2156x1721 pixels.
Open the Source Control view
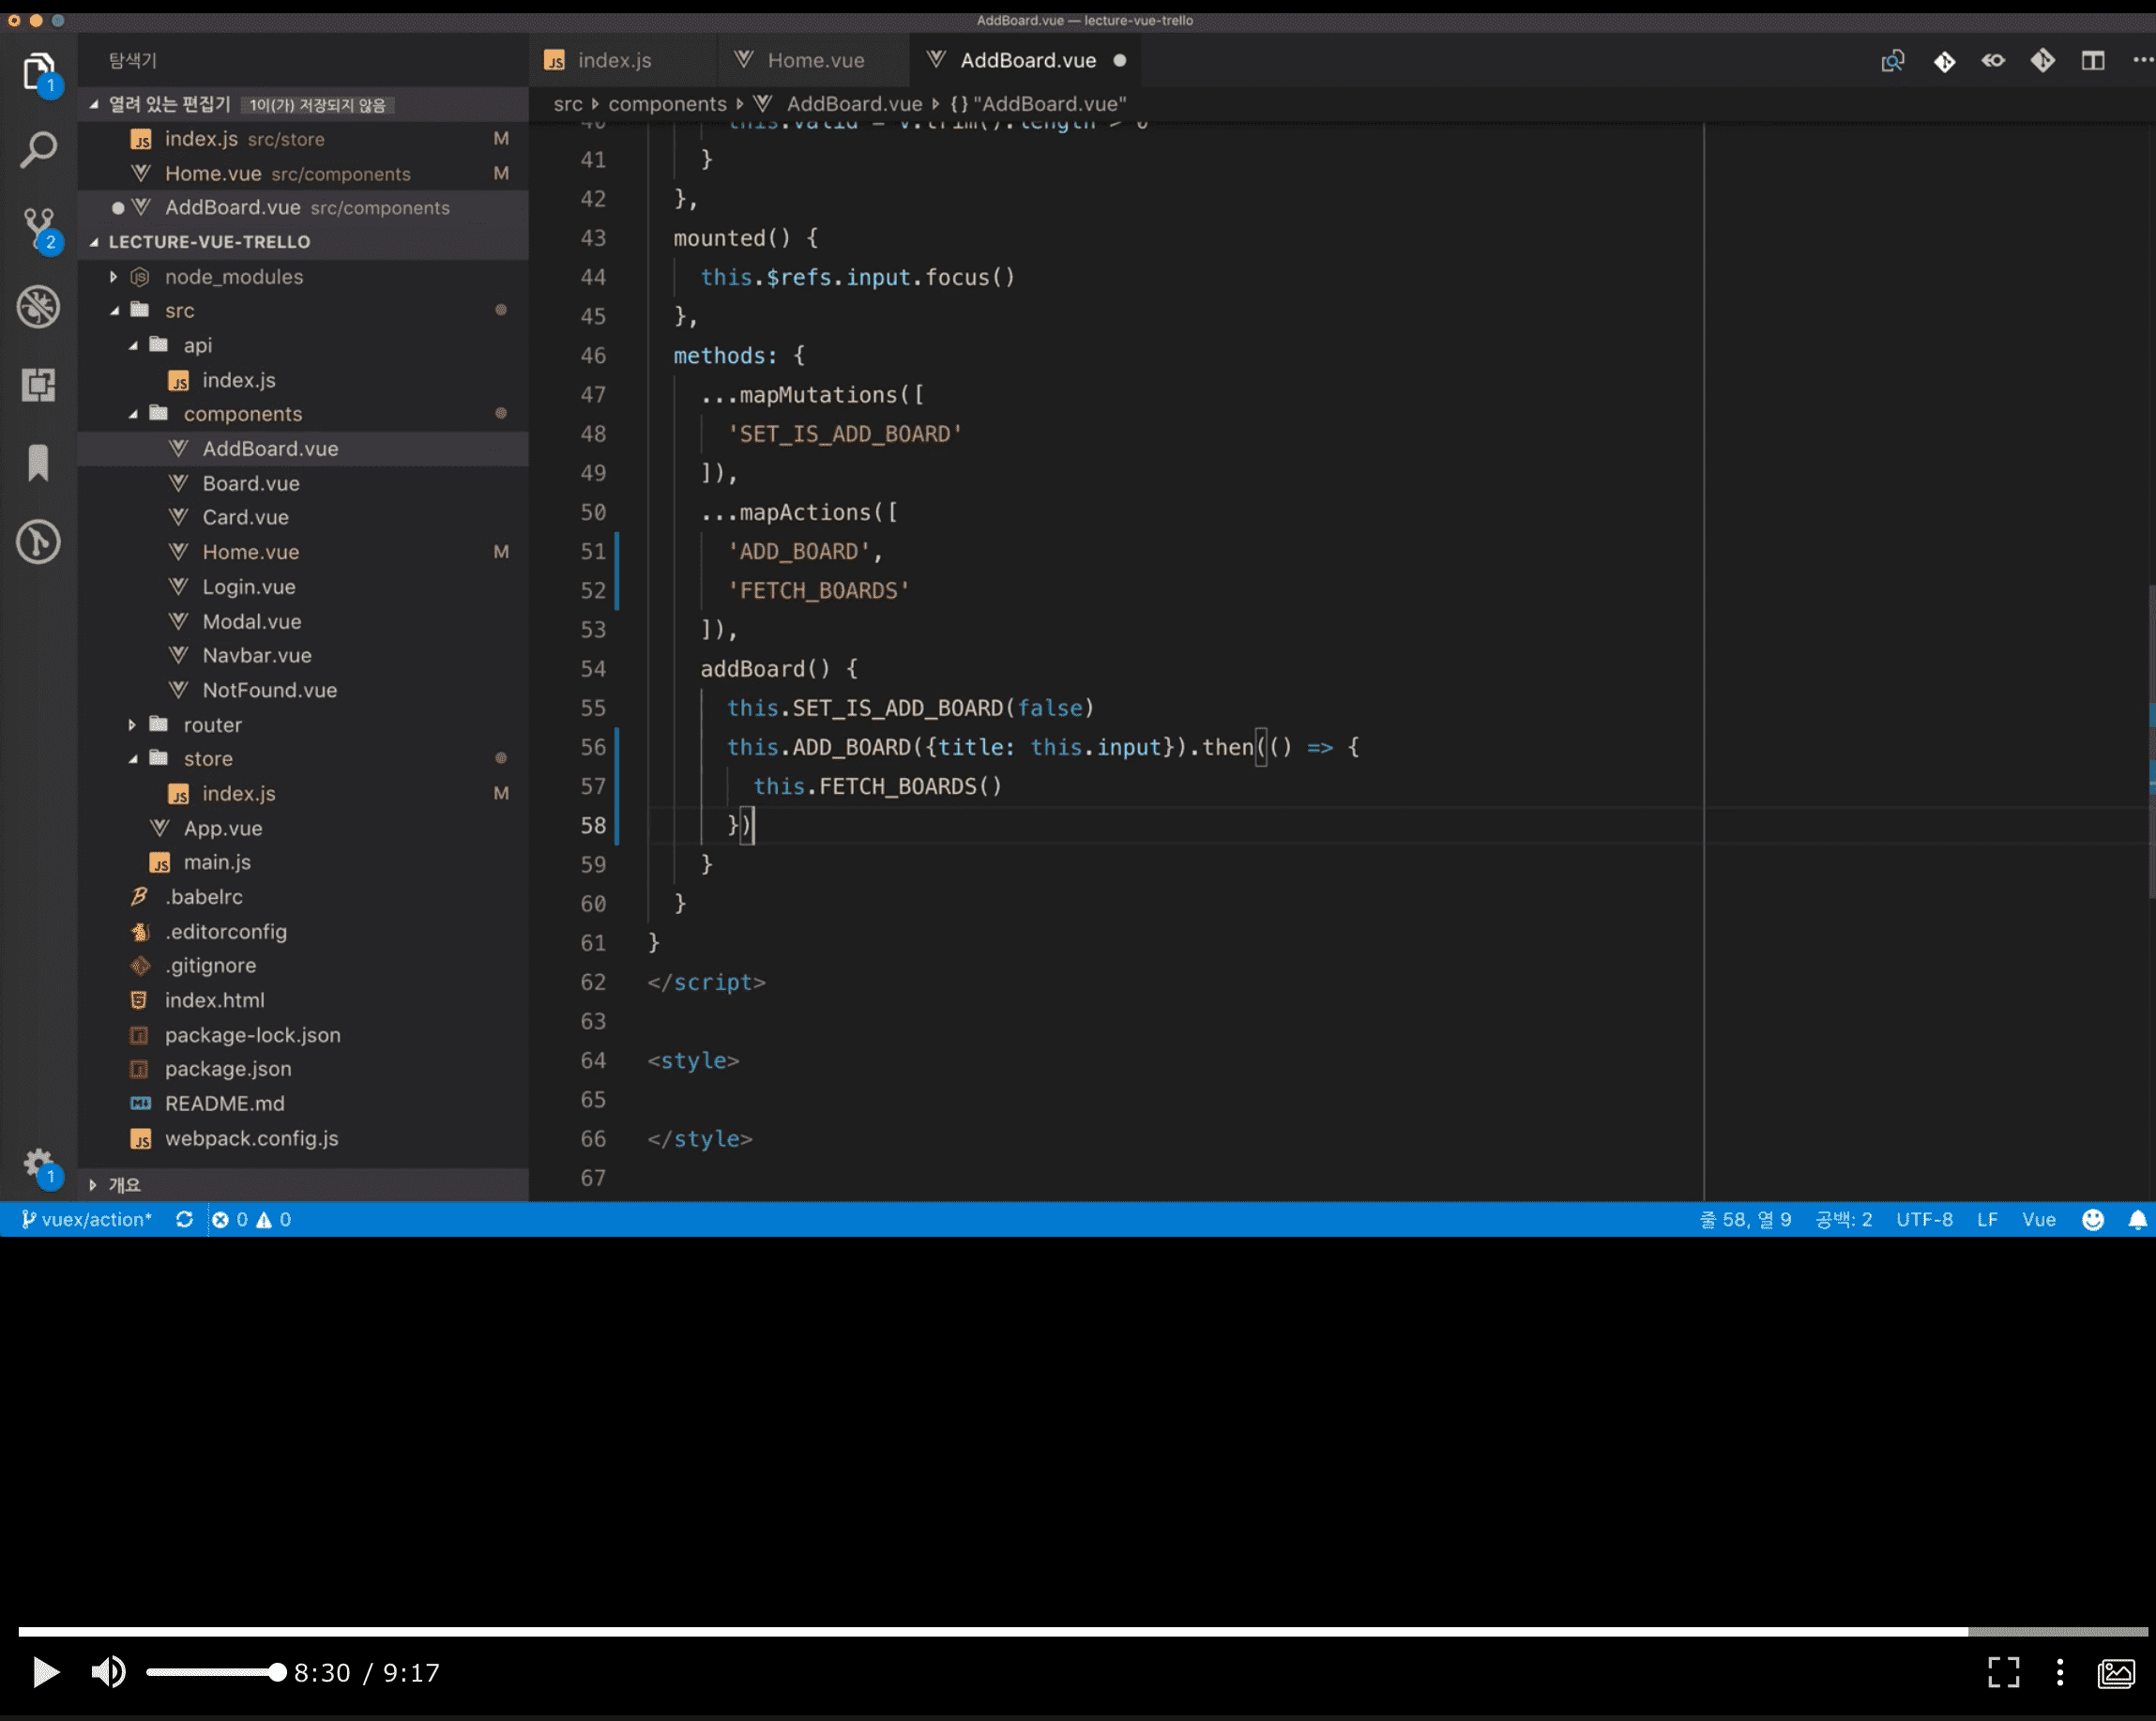pos(39,229)
